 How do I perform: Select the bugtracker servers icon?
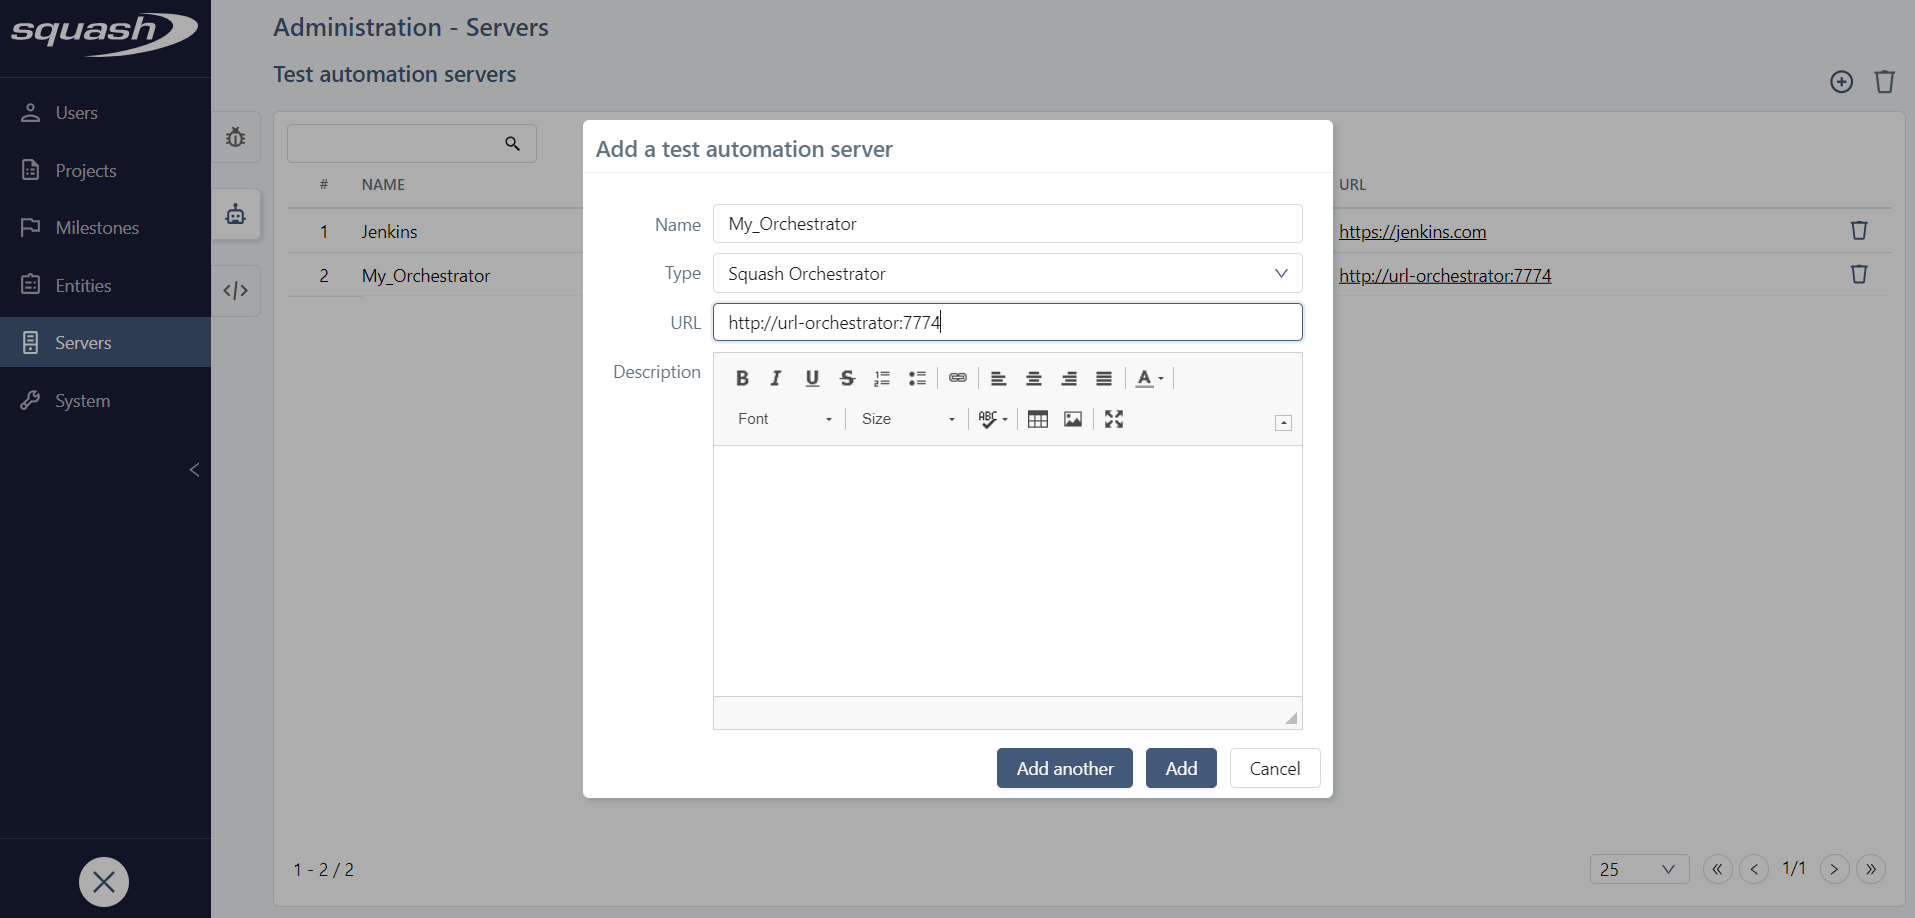pos(236,137)
